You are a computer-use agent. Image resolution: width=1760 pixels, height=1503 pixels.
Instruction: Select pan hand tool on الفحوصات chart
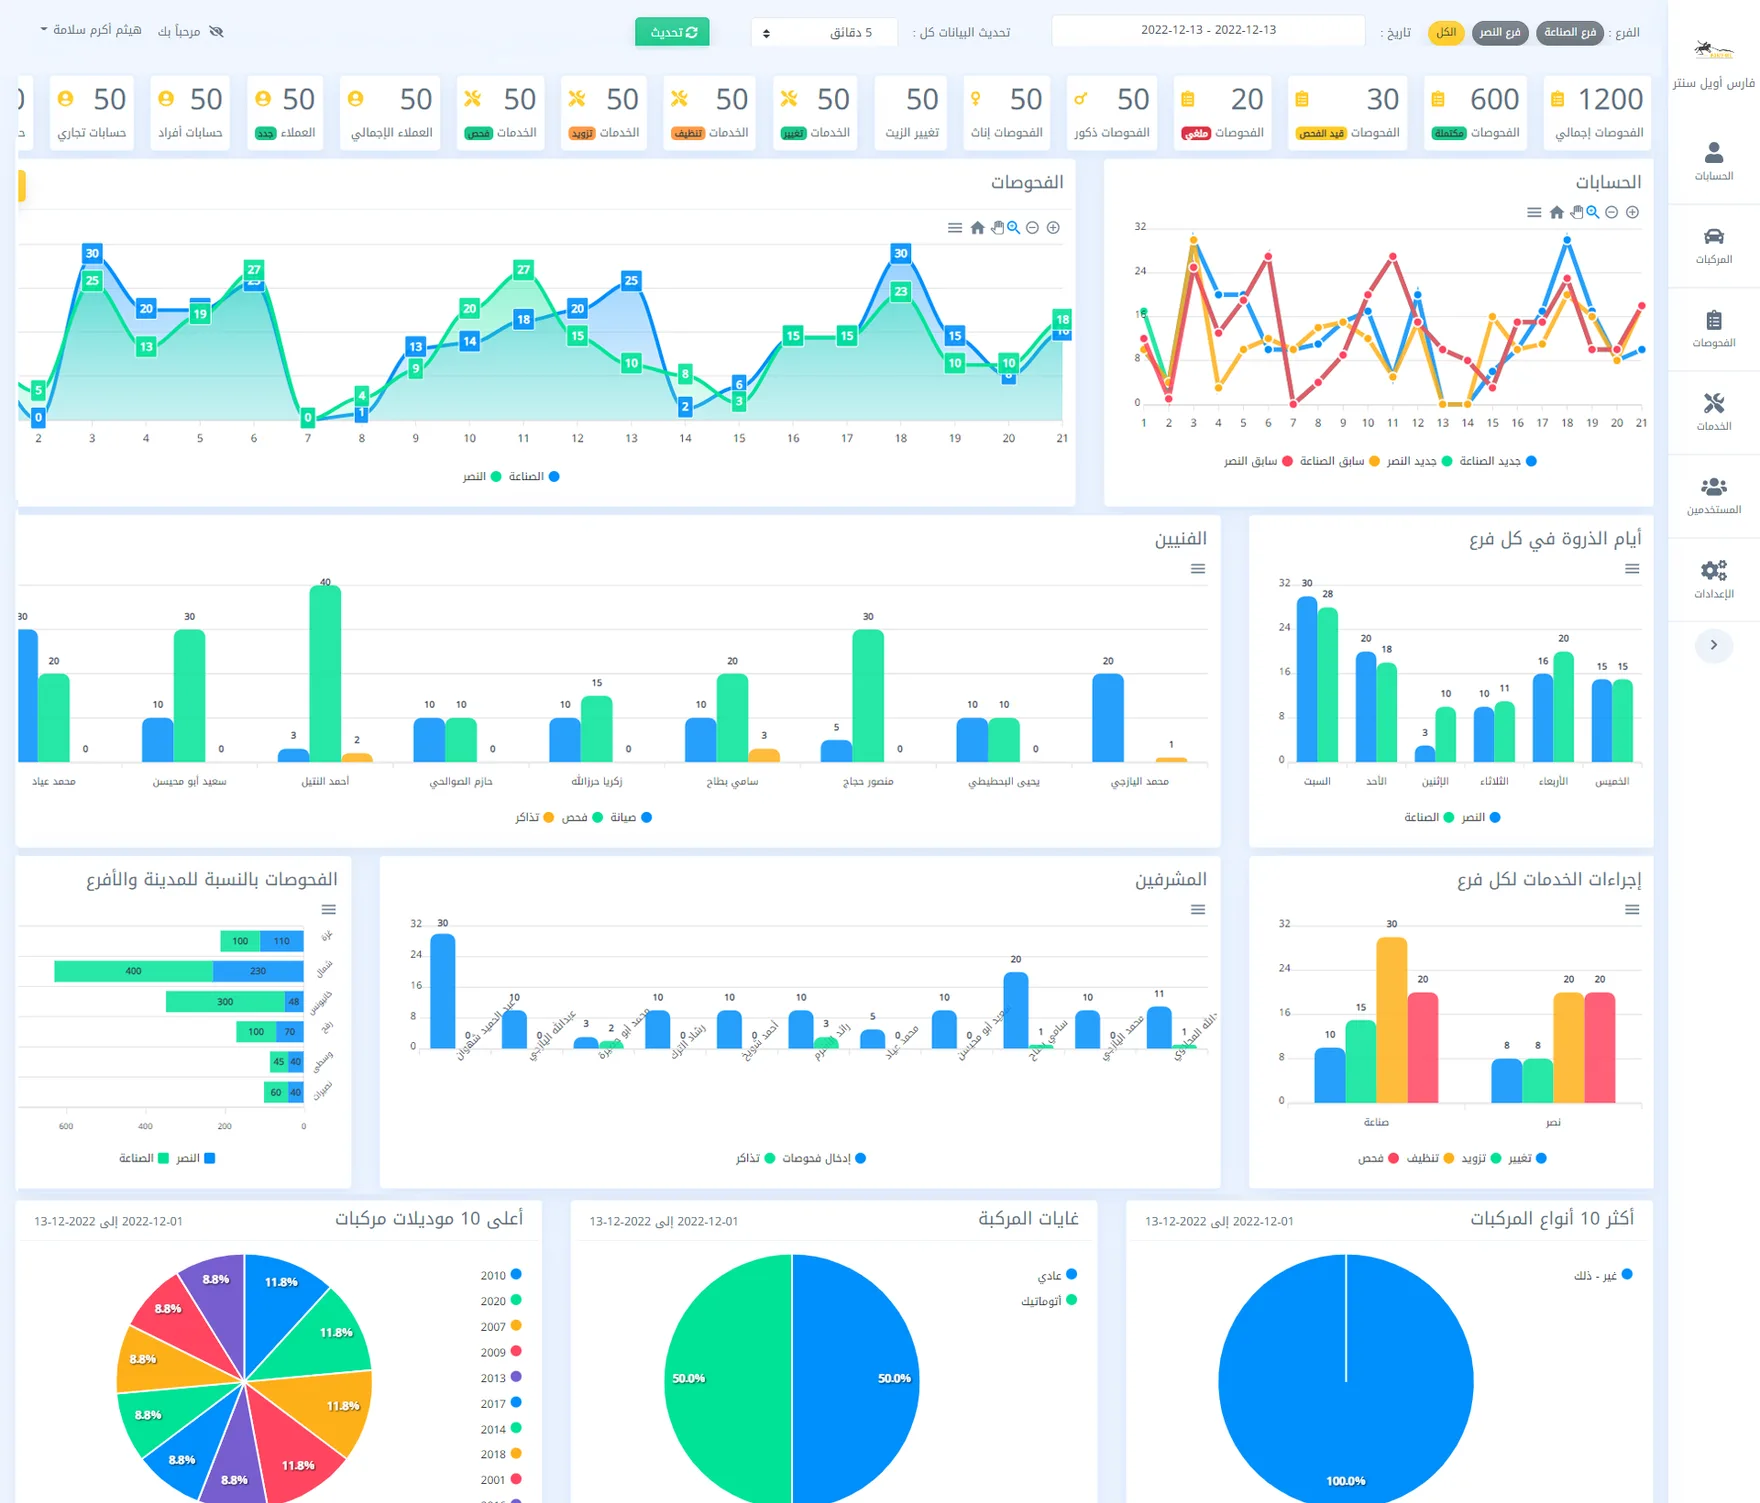(997, 228)
